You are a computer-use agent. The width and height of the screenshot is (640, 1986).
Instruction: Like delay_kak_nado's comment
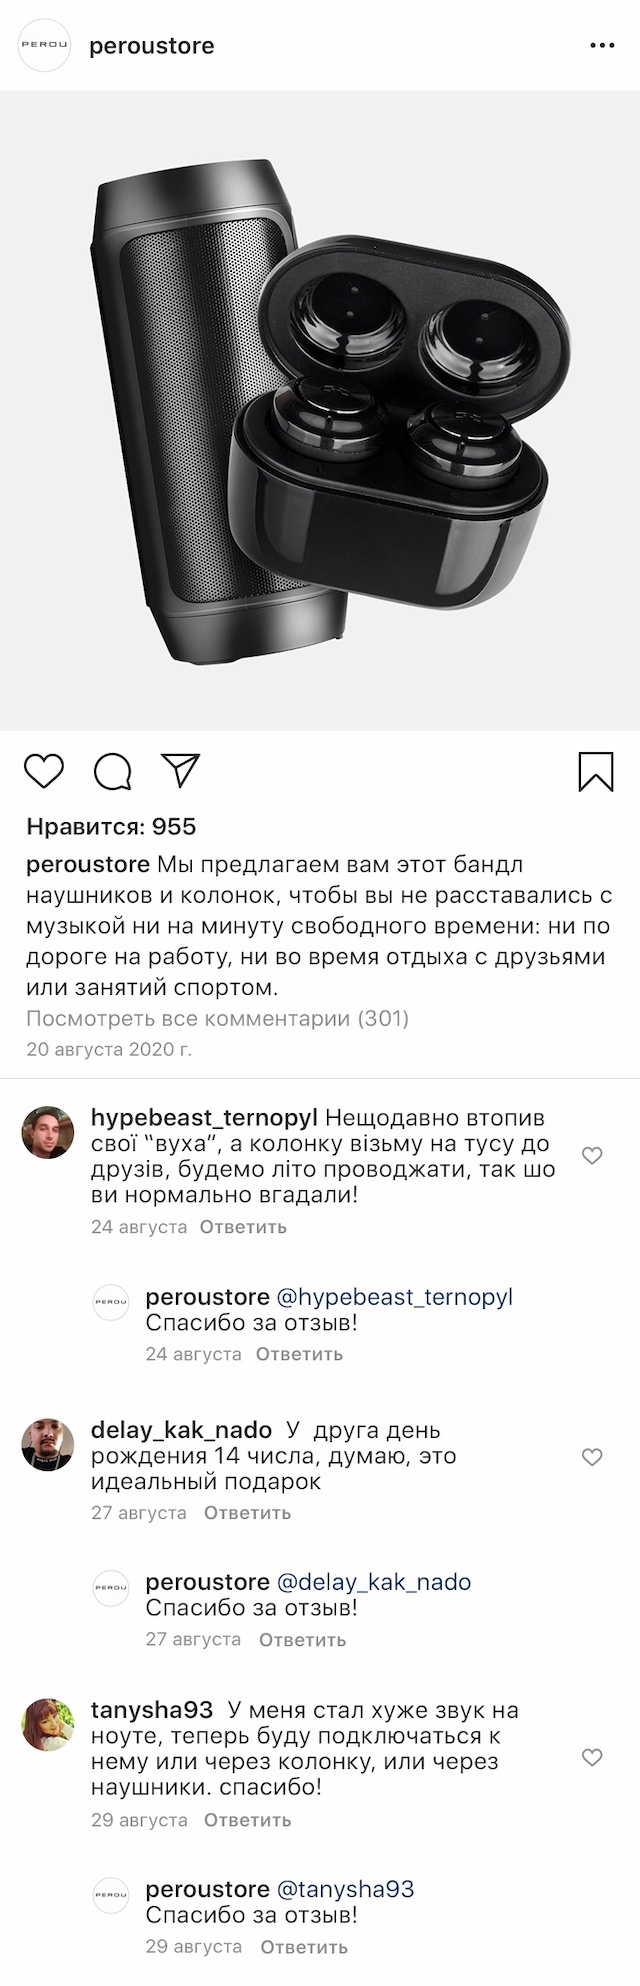(592, 1457)
